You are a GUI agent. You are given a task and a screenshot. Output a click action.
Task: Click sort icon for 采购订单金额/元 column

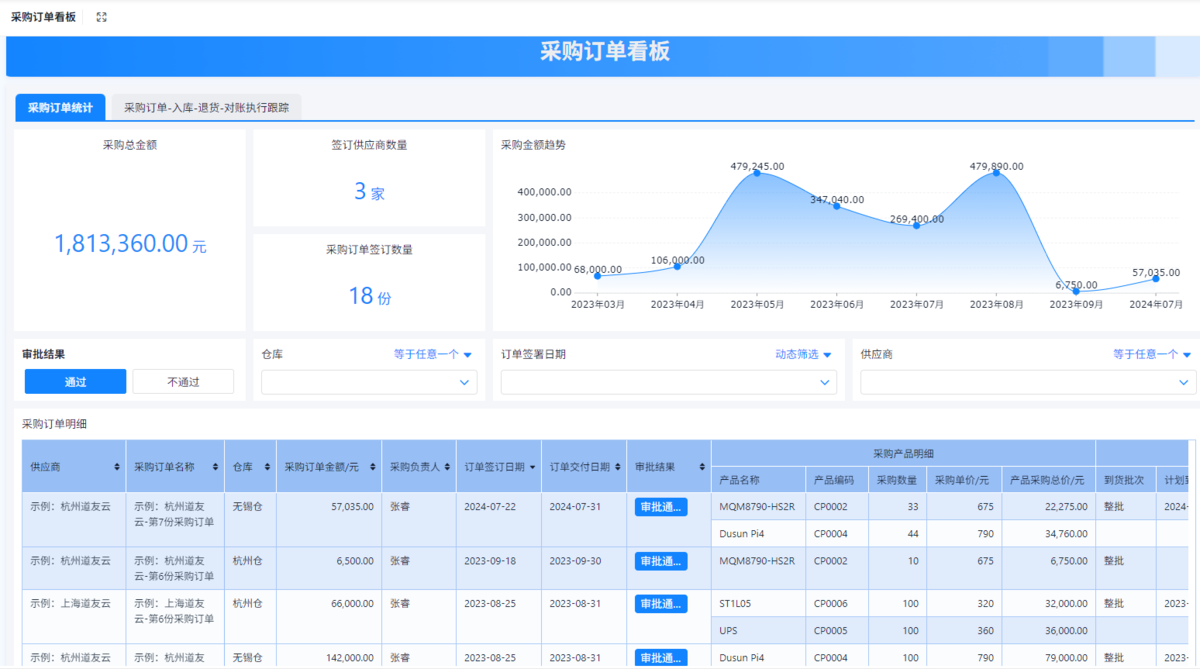pos(372,467)
